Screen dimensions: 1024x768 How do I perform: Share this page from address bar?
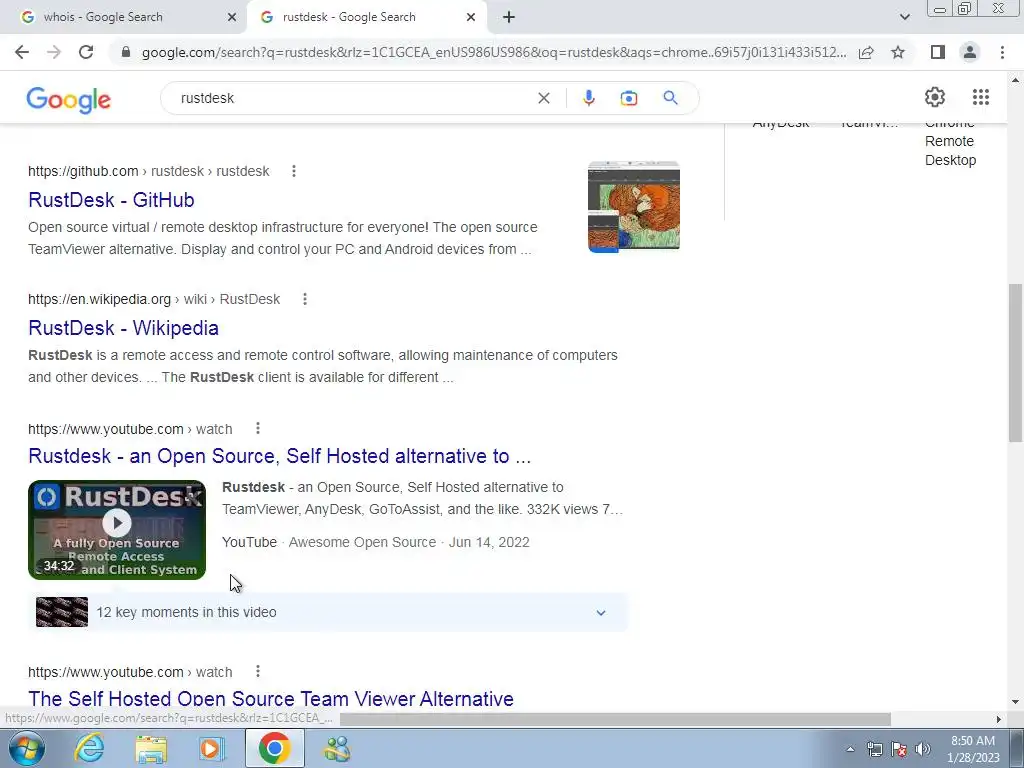click(x=866, y=52)
